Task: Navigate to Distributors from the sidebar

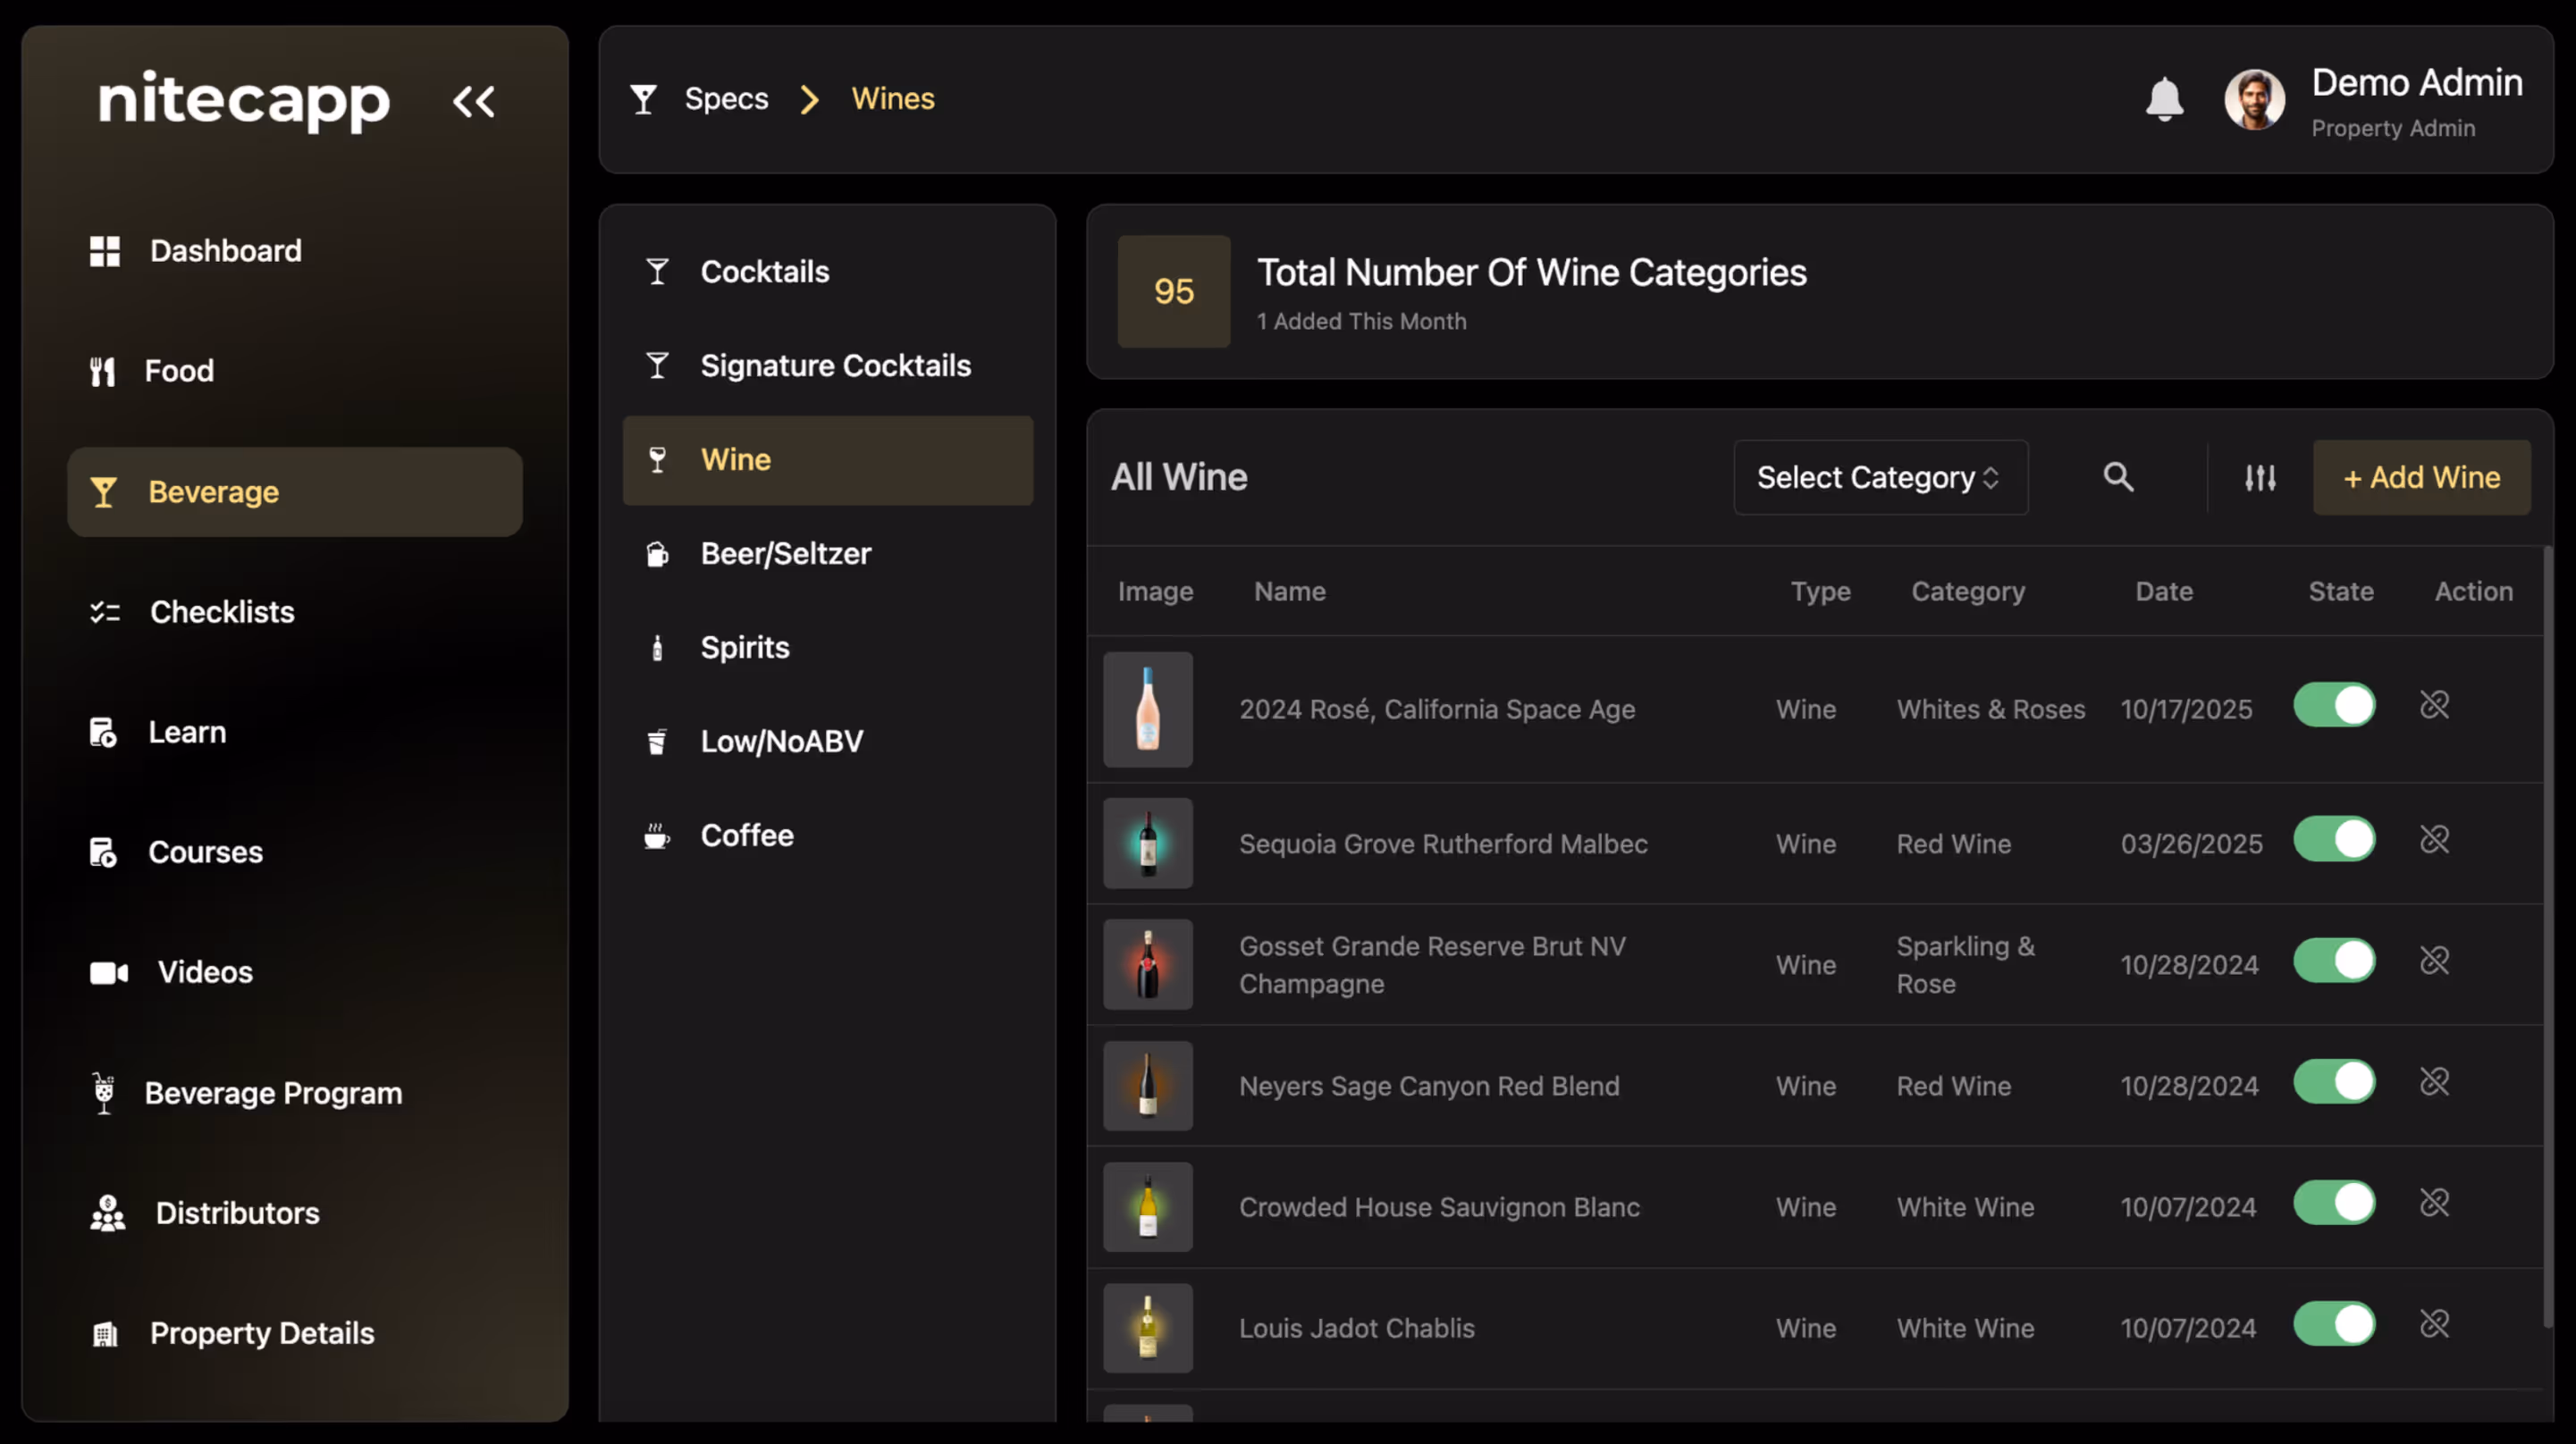Action: 236,1213
